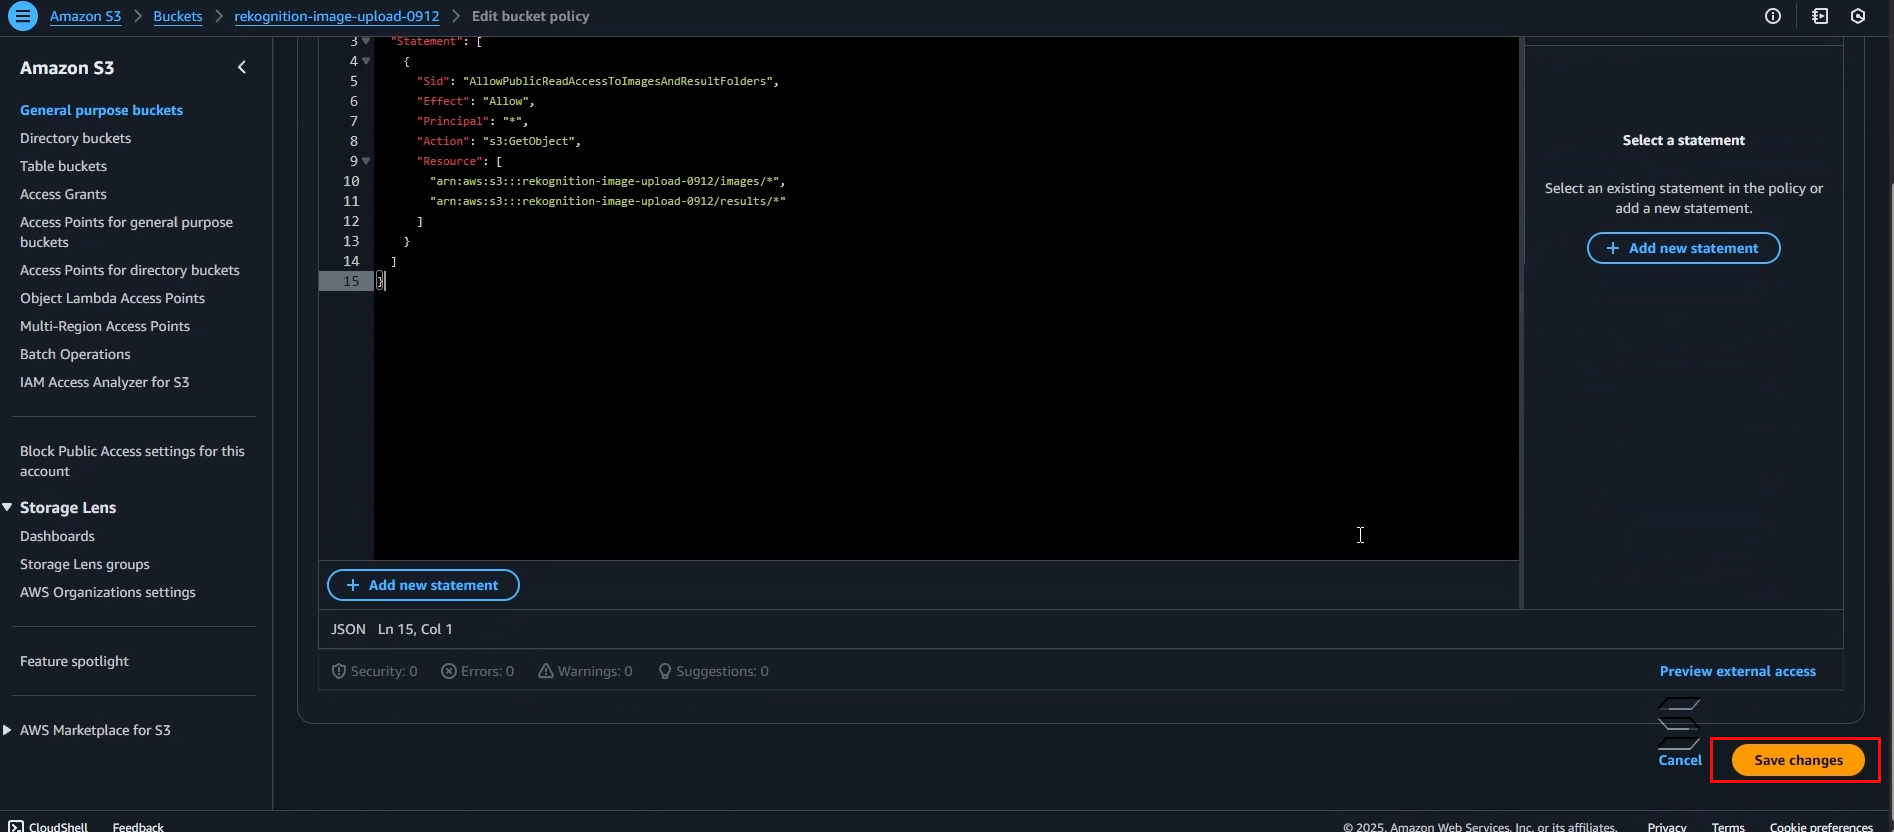
Task: Open Privacy footer link
Action: tap(1667, 827)
